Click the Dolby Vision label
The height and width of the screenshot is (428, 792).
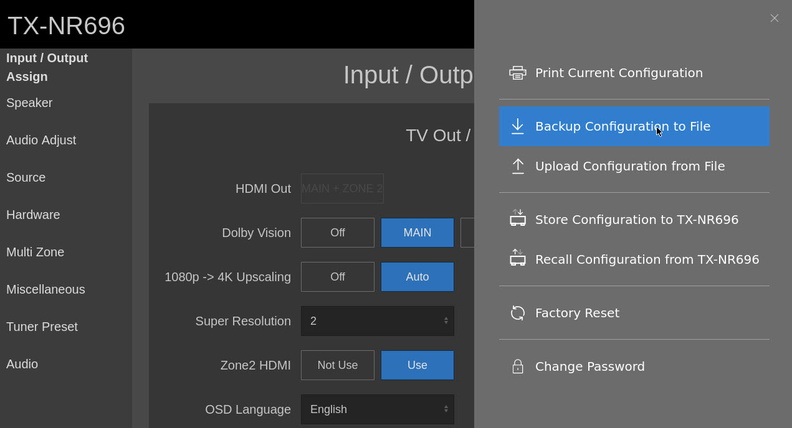256,233
